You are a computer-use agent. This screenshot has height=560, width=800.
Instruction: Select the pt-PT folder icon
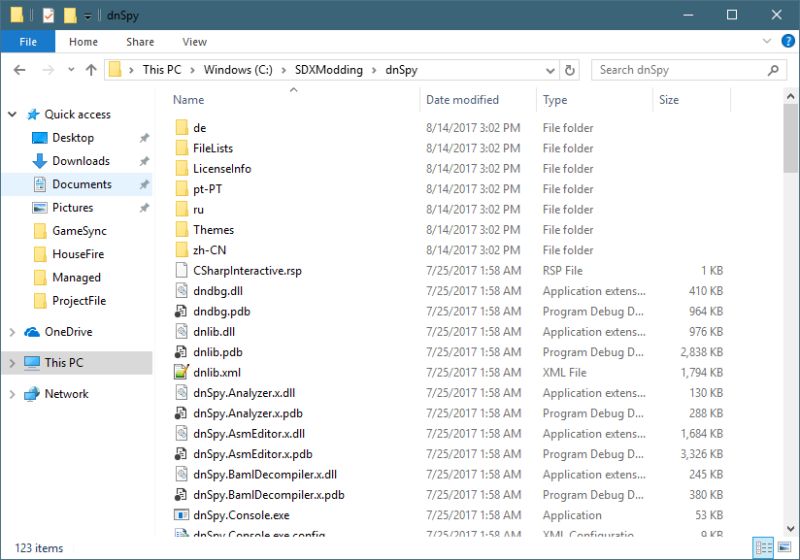(182, 189)
